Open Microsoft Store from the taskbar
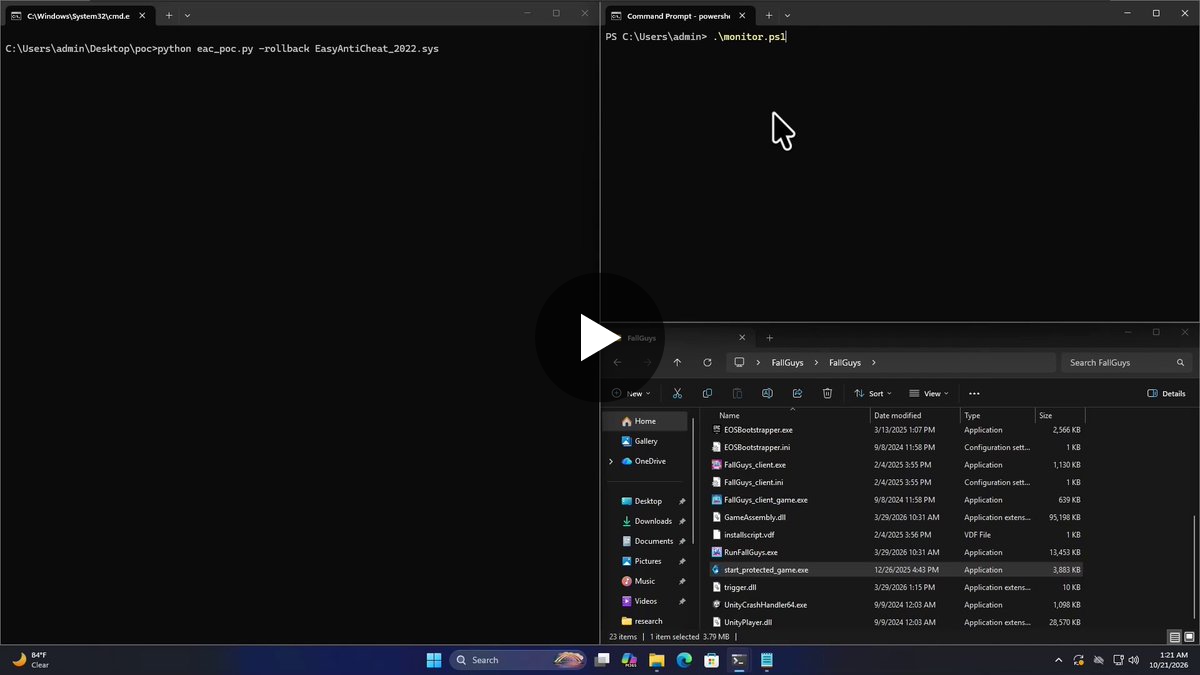 [711, 660]
